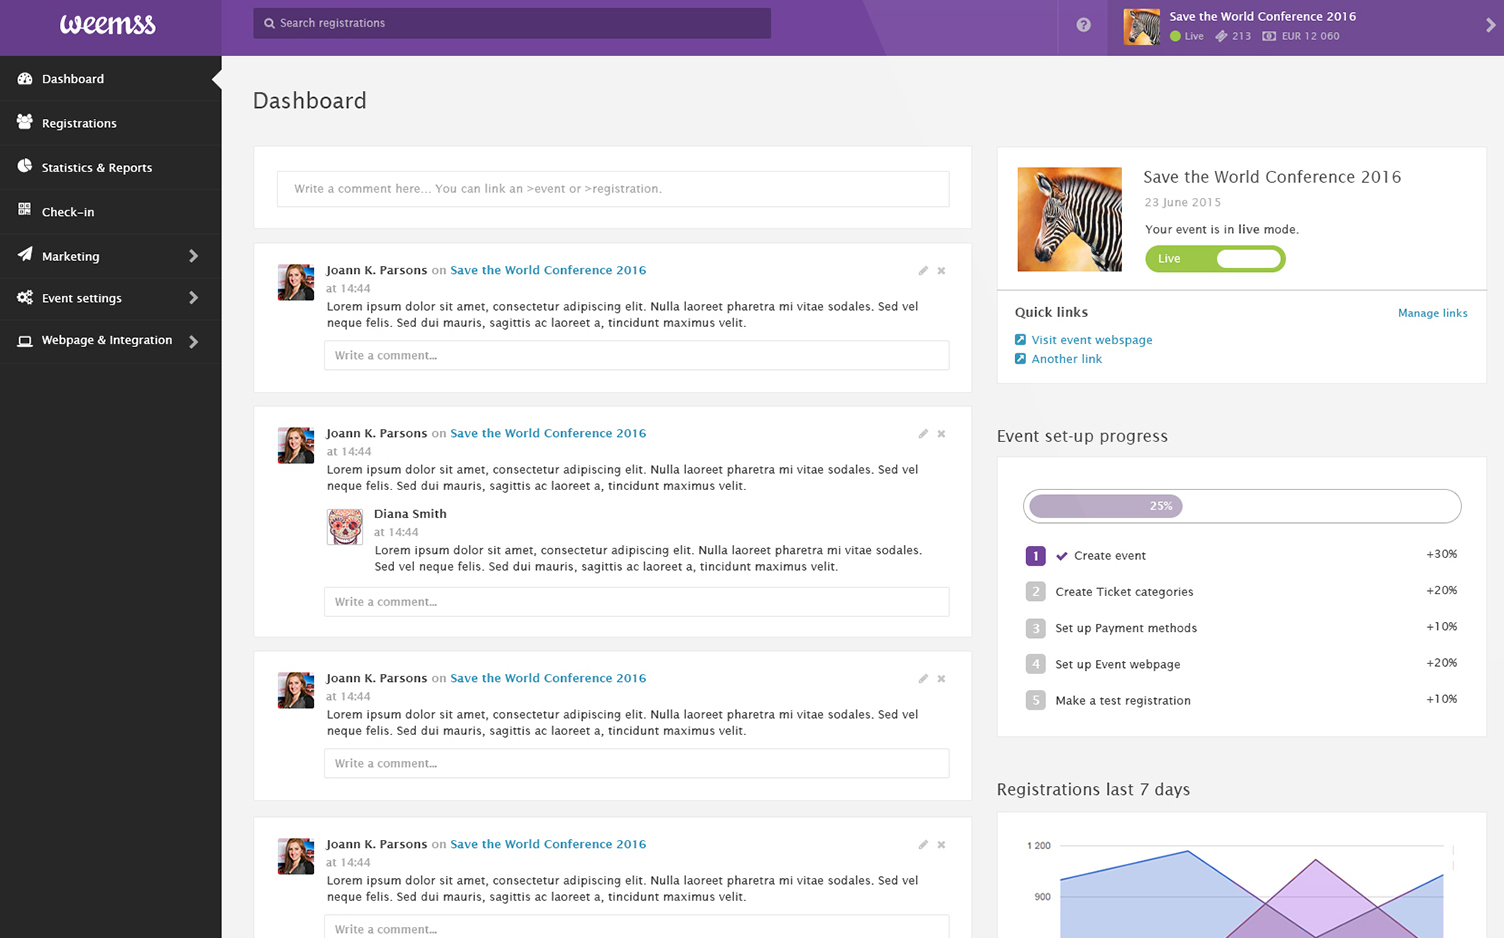The height and width of the screenshot is (938, 1504).
Task: Click the zebra event thumbnail in header
Action: (1142, 27)
